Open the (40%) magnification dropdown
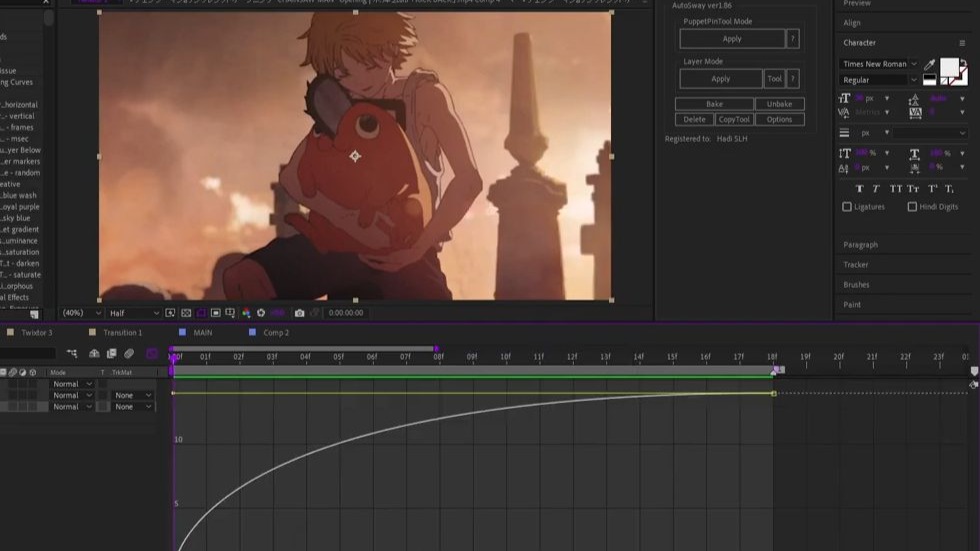The image size is (980, 551). tap(81, 313)
